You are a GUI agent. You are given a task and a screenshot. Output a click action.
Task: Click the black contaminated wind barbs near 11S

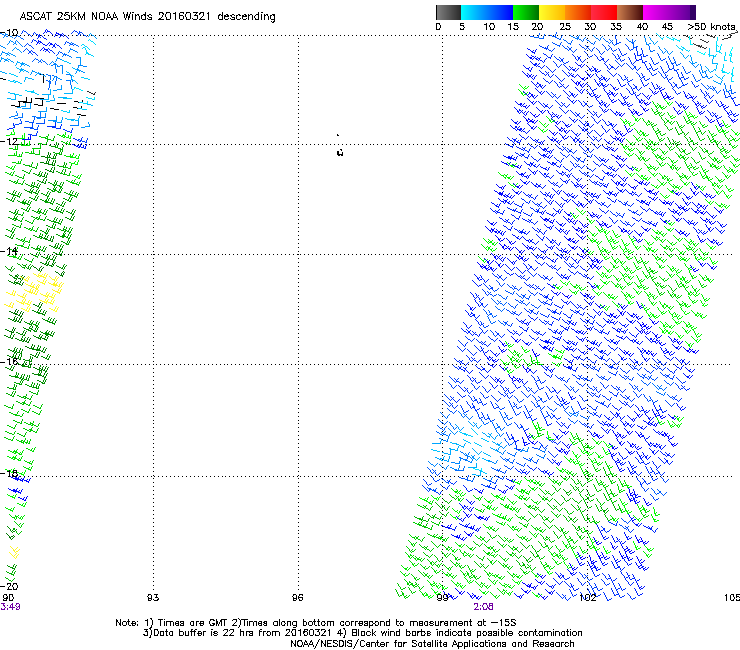(x=52, y=103)
